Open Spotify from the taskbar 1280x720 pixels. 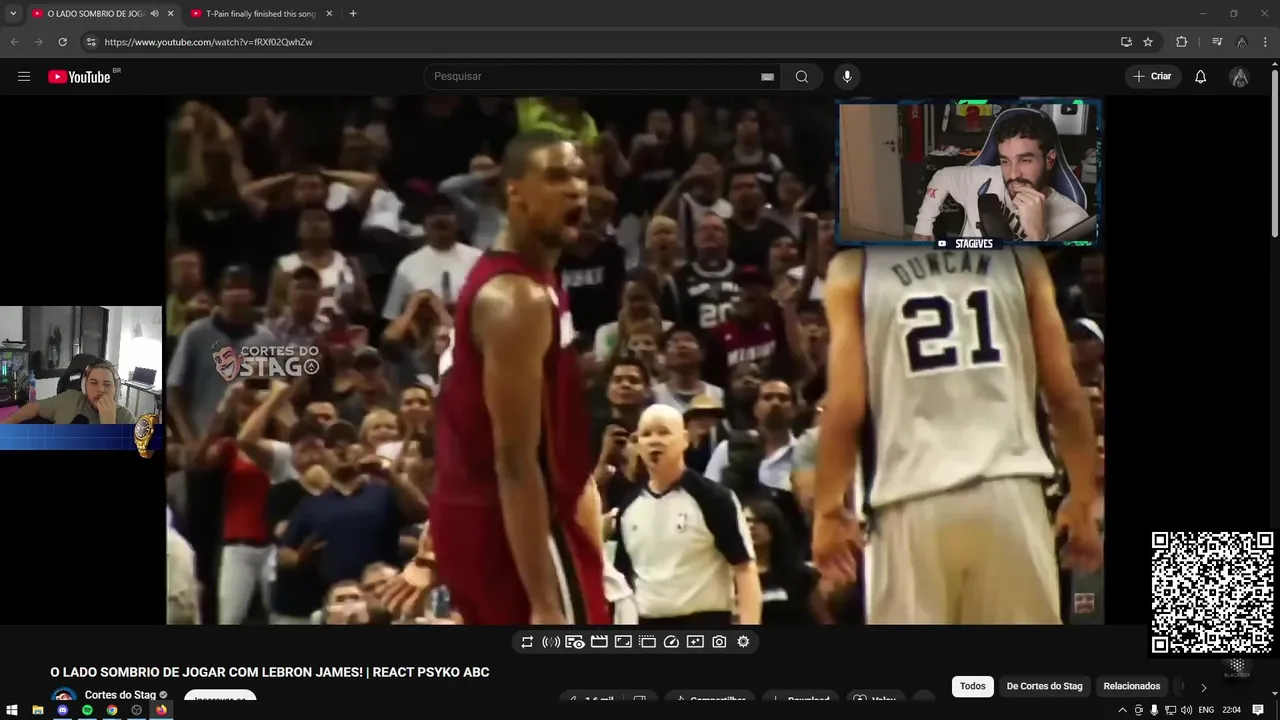click(87, 710)
